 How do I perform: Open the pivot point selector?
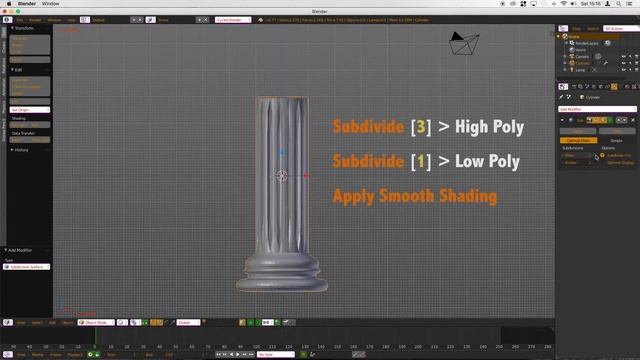pos(135,322)
